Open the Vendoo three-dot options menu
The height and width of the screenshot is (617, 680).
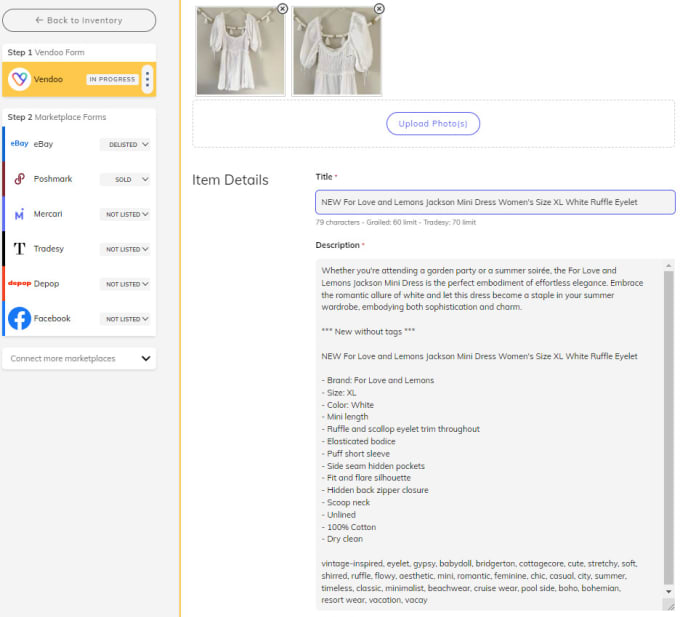click(147, 79)
